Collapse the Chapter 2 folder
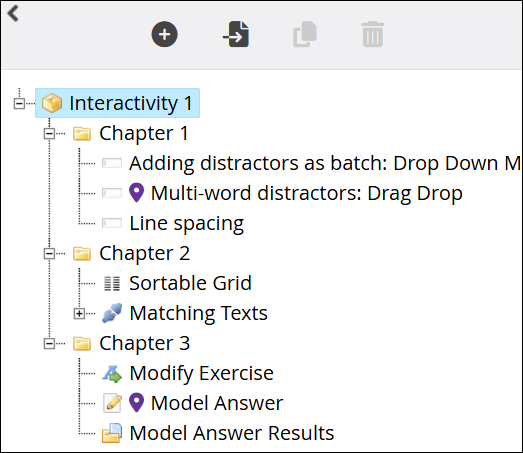This screenshot has height=453, width=523. 49,254
